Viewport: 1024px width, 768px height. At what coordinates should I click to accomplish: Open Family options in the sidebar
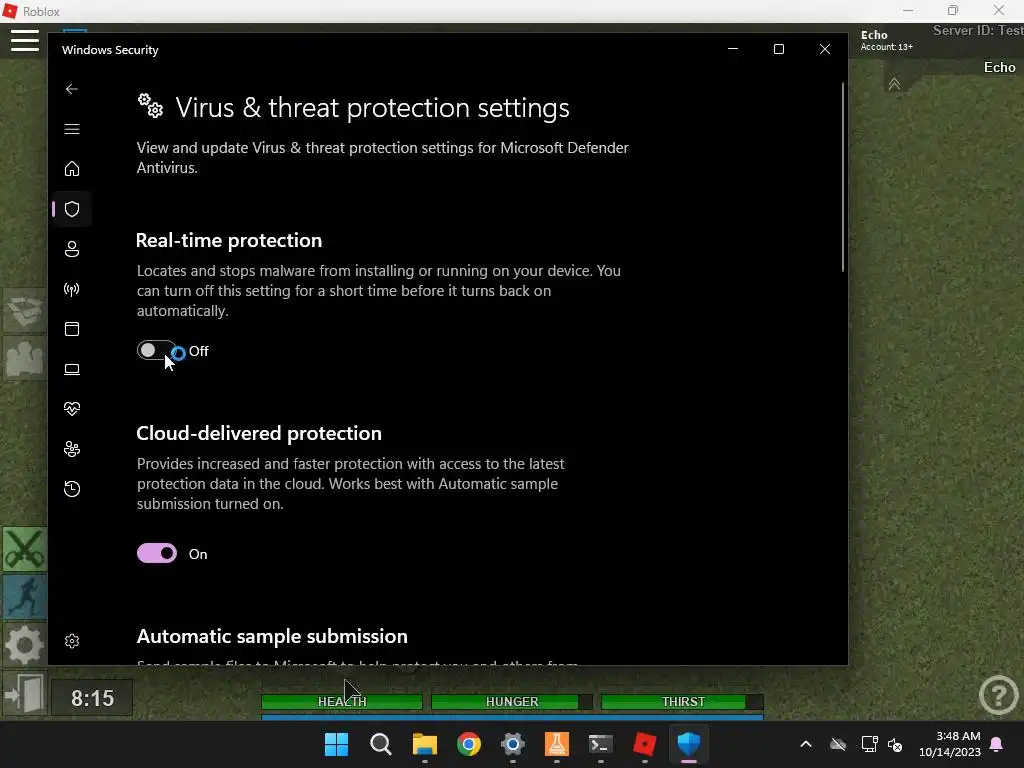(x=72, y=449)
